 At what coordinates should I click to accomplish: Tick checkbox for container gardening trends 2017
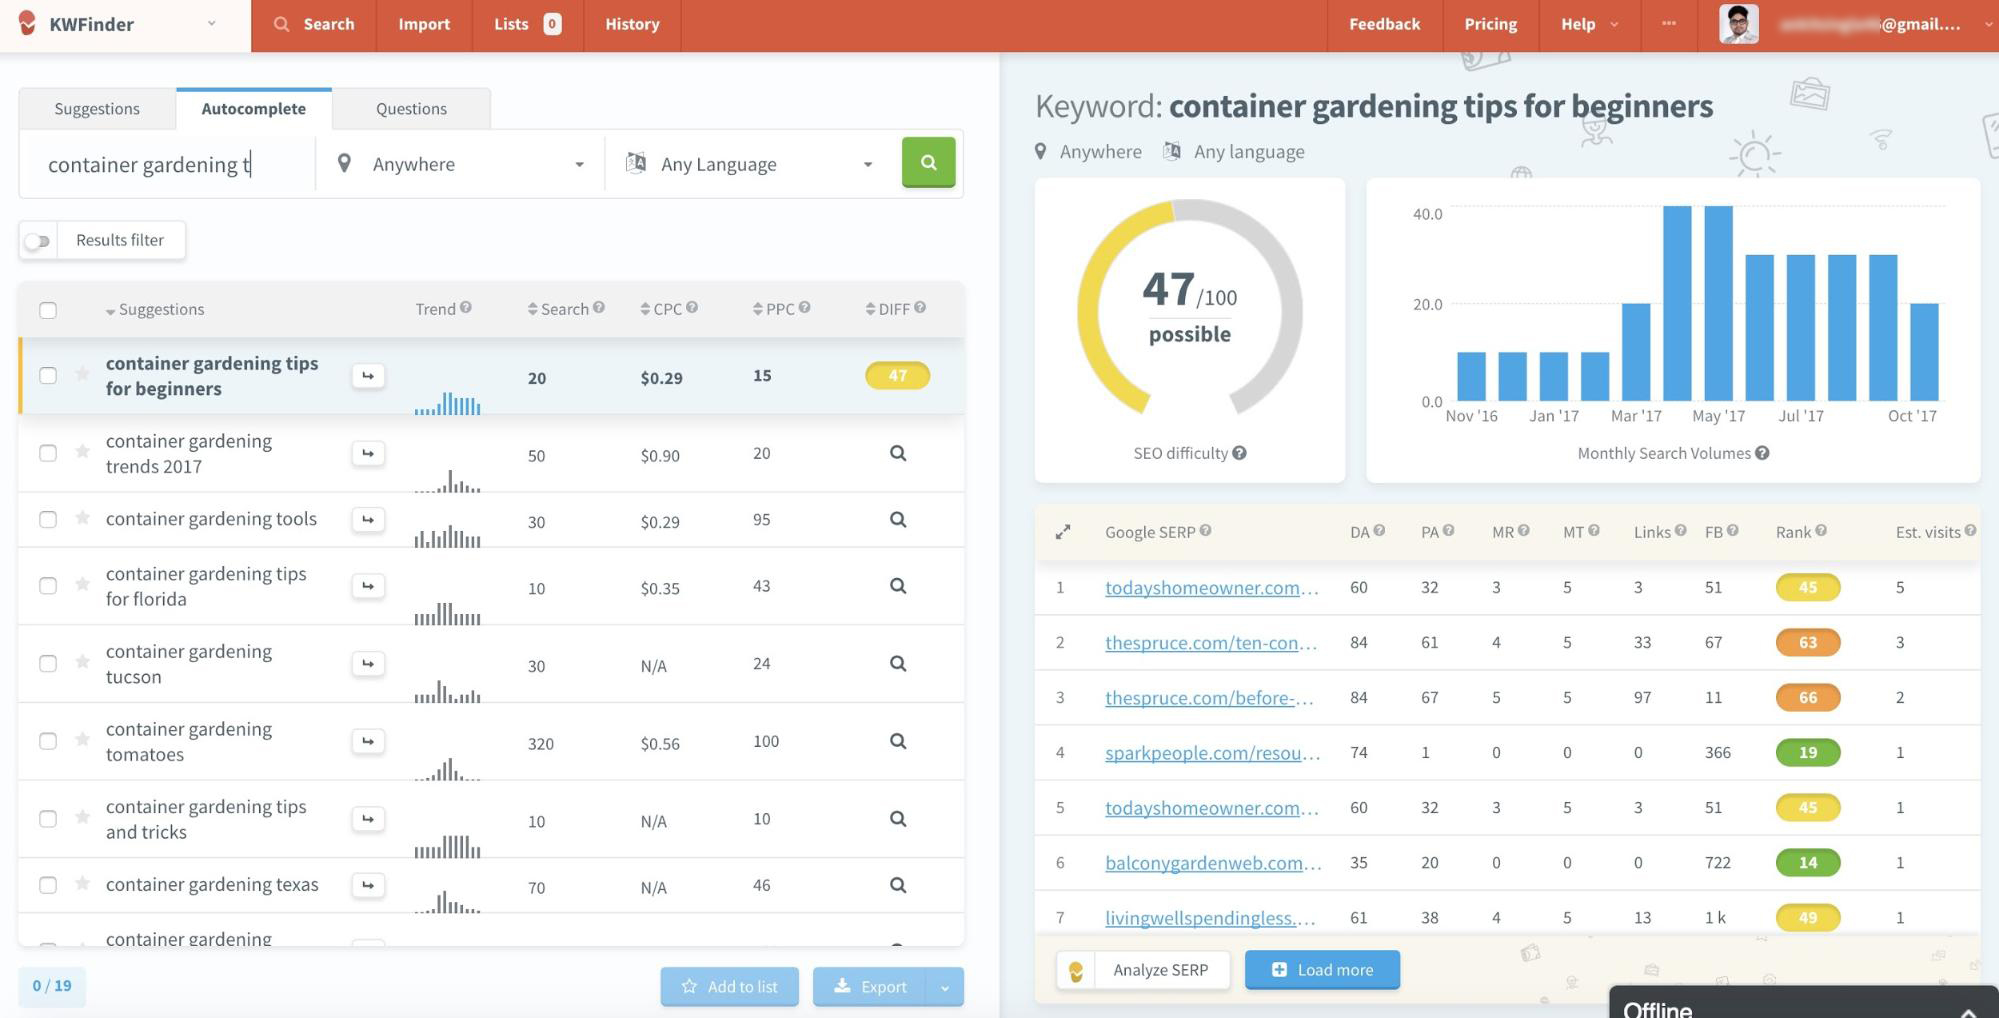(x=48, y=453)
